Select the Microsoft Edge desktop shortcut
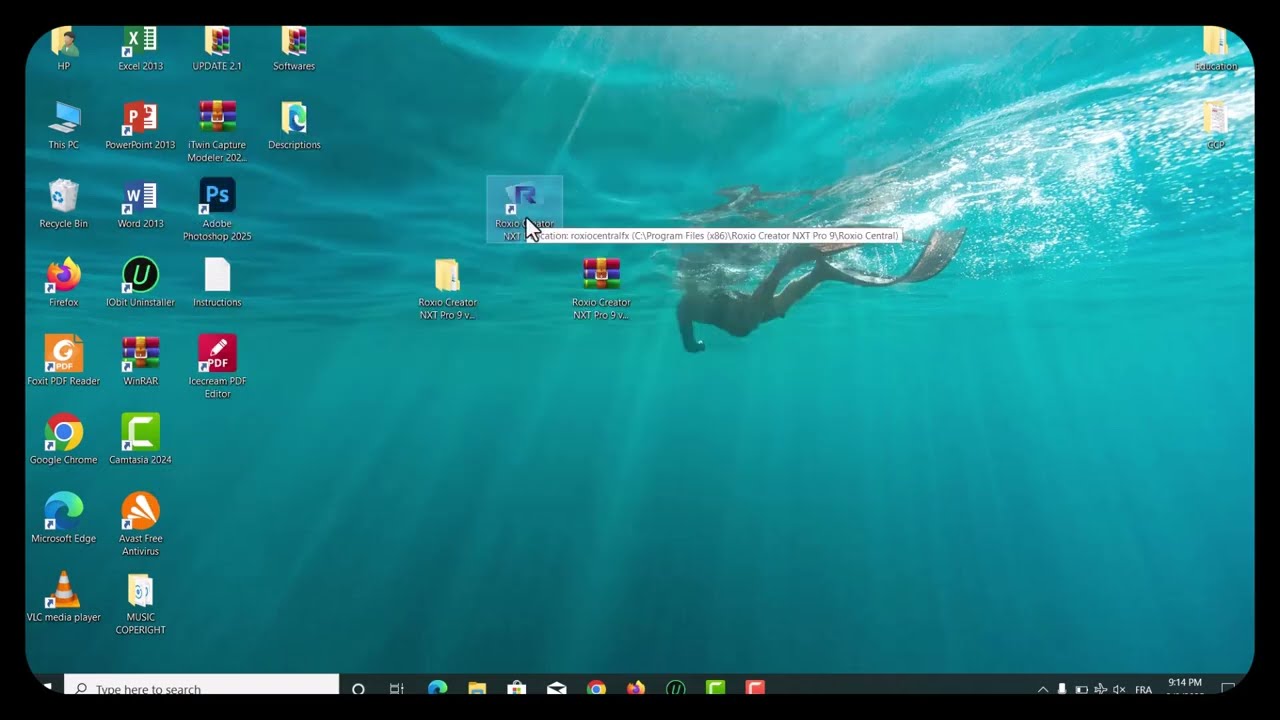This screenshot has height=720, width=1280. (x=64, y=518)
